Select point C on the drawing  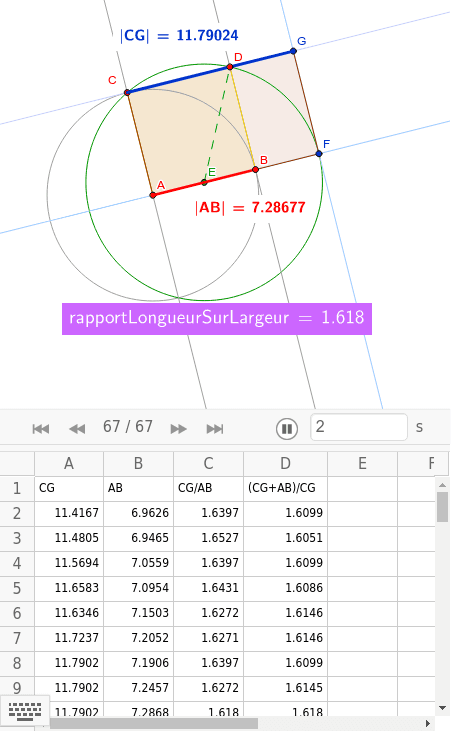tap(127, 93)
